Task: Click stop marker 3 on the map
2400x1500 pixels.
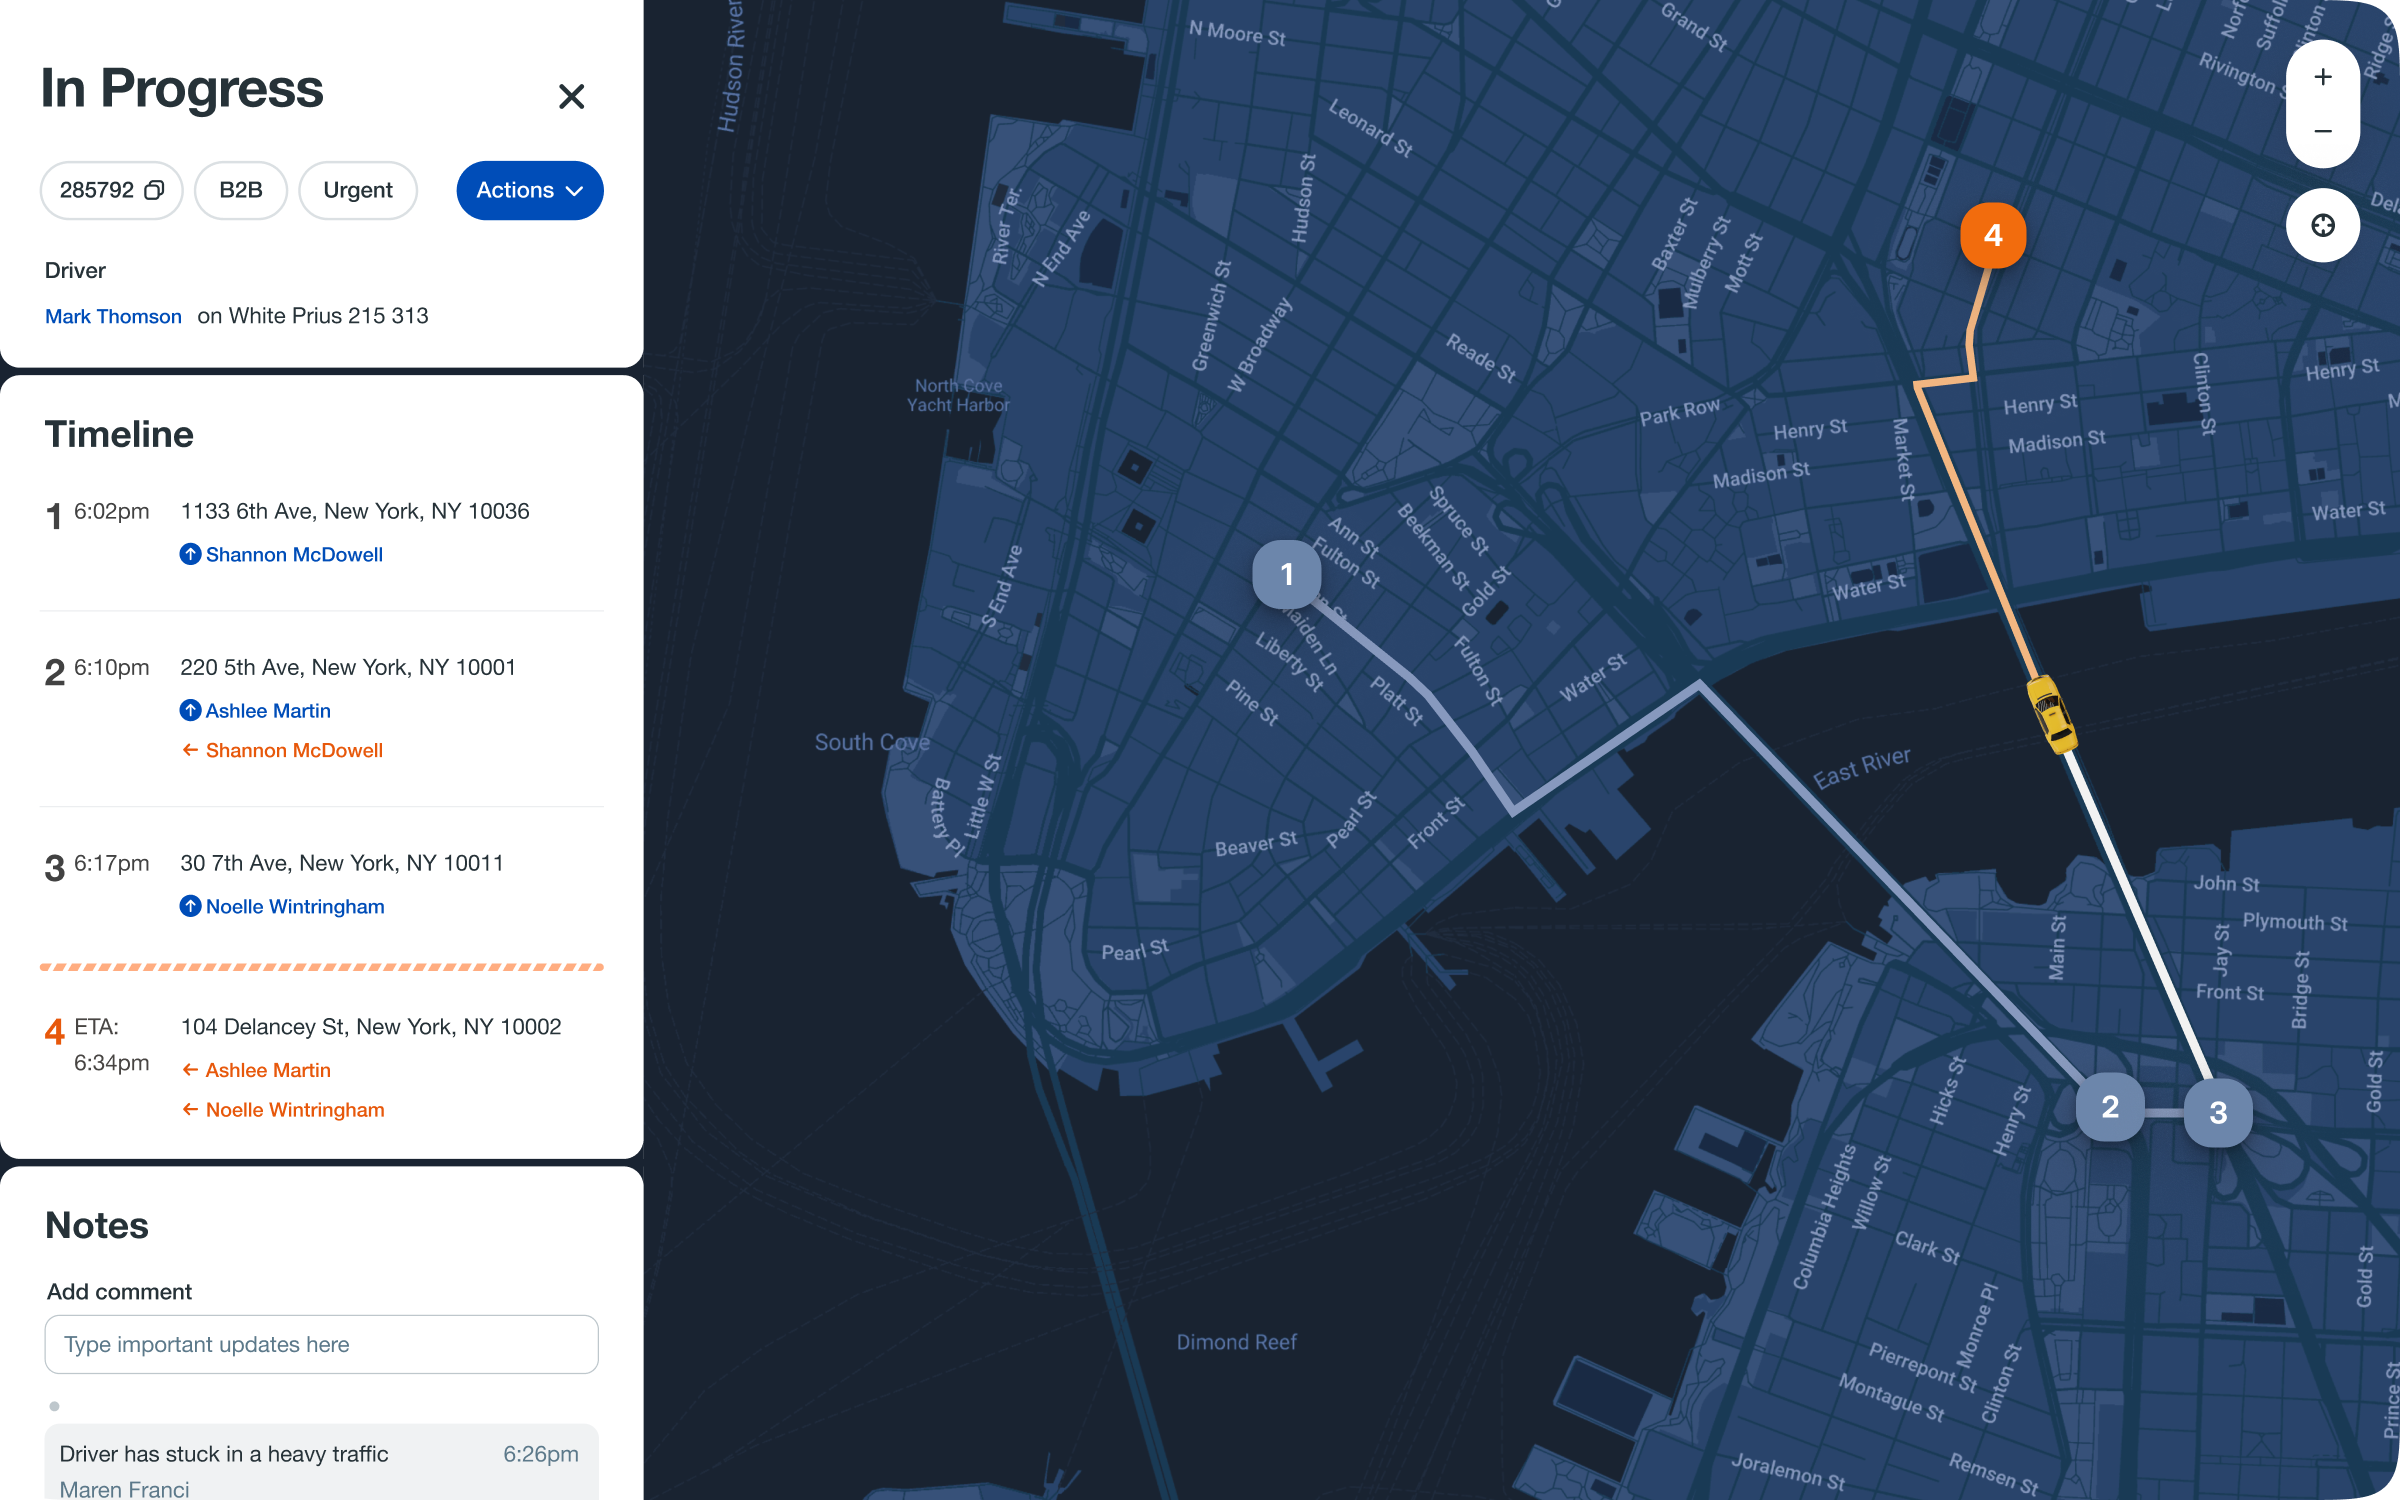Action: tap(2217, 1112)
